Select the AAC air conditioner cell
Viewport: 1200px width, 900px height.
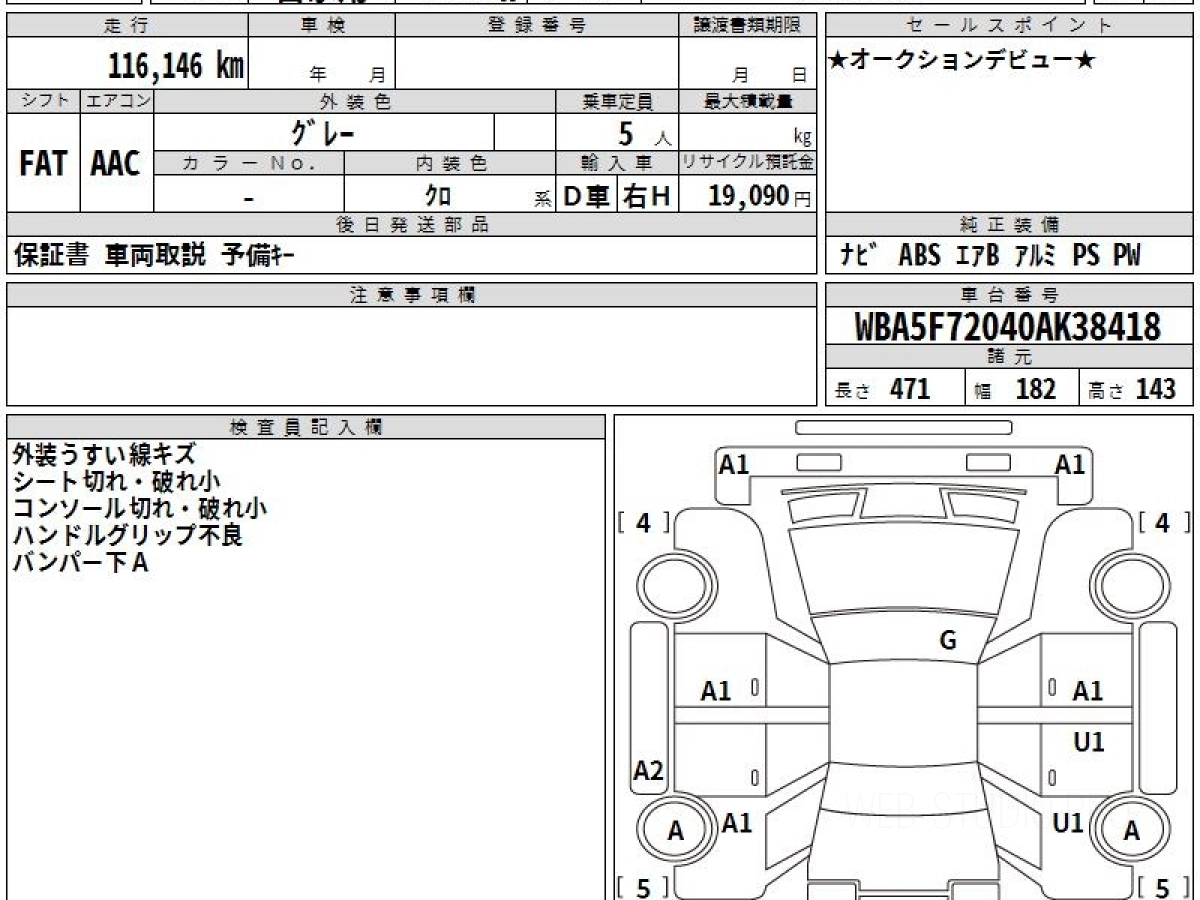(x=116, y=164)
